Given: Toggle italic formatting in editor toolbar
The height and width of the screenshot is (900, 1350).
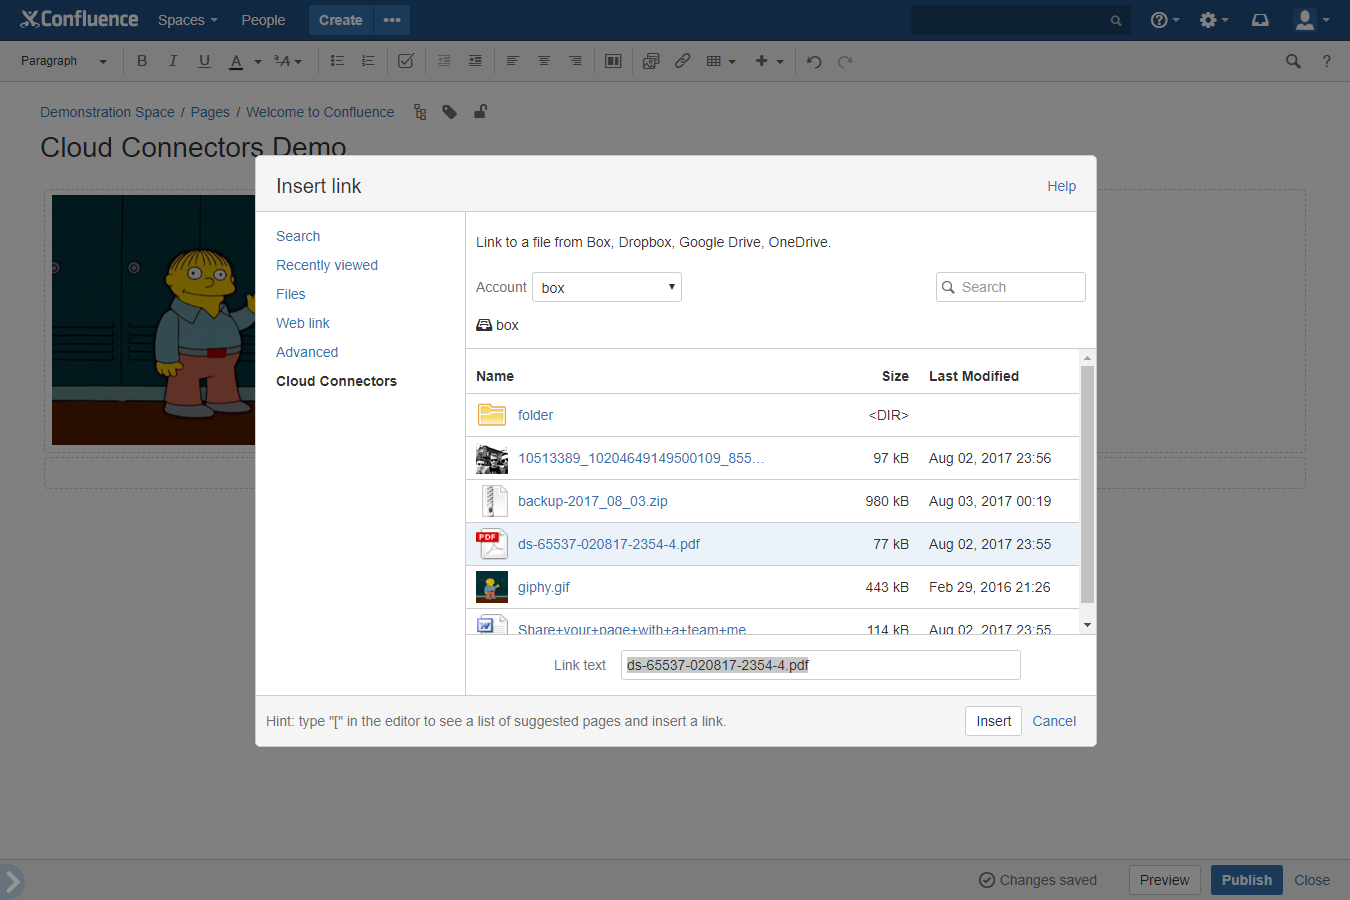Looking at the screenshot, I should 173,61.
